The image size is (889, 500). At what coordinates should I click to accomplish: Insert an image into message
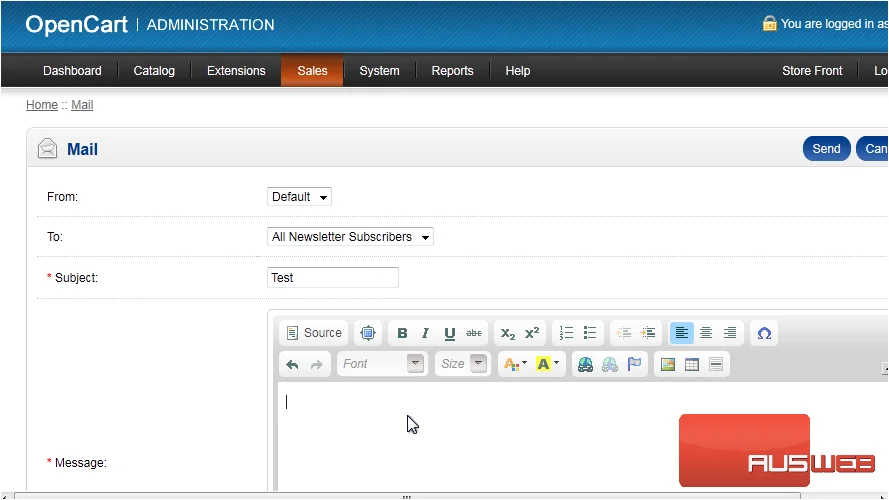[x=668, y=365]
